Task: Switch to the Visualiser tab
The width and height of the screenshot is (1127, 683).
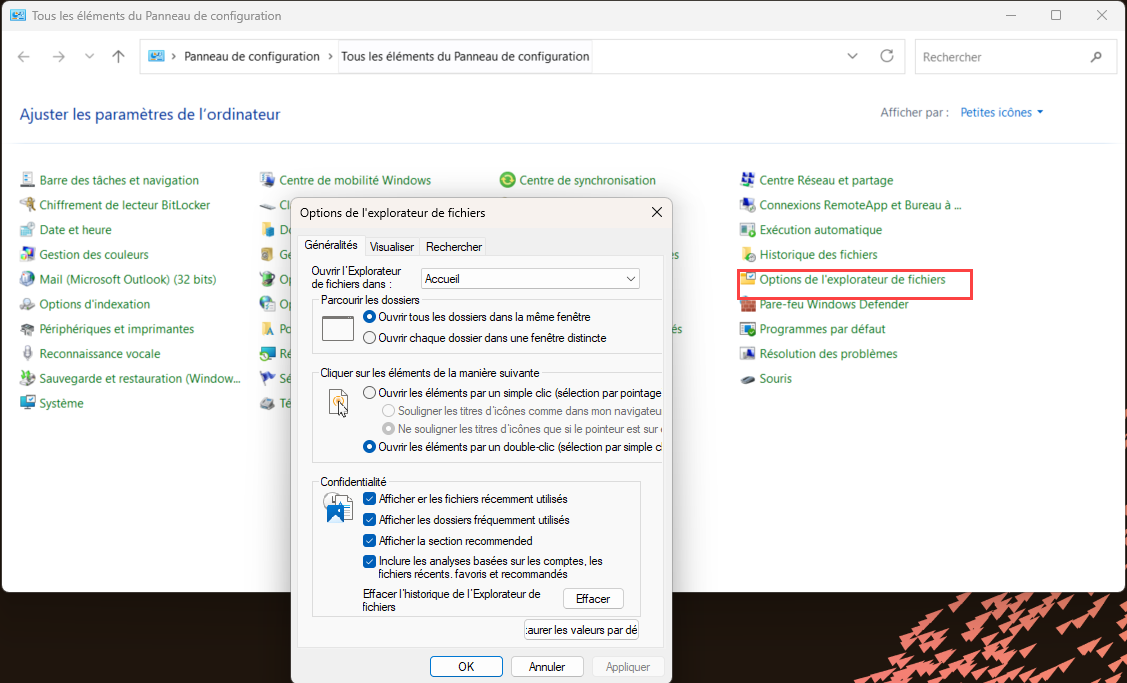Action: click(392, 247)
